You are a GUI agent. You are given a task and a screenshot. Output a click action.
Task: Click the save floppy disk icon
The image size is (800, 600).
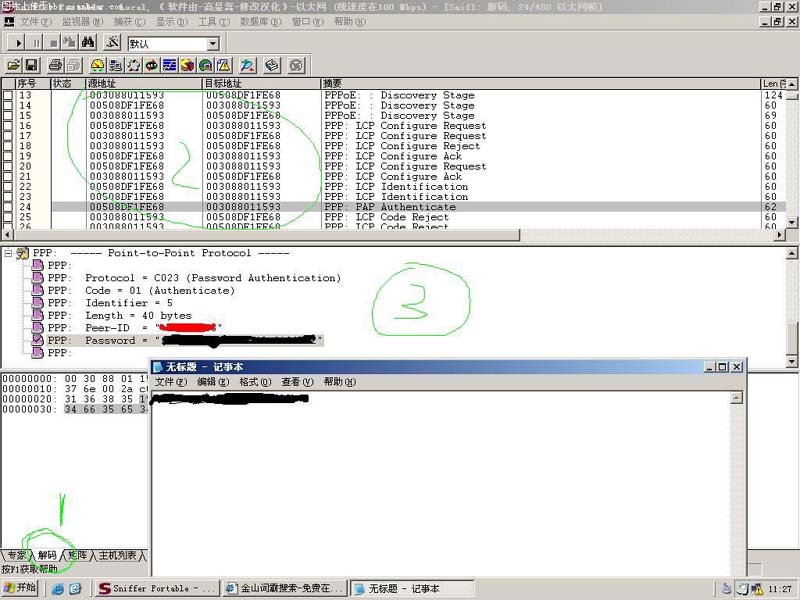[31, 65]
